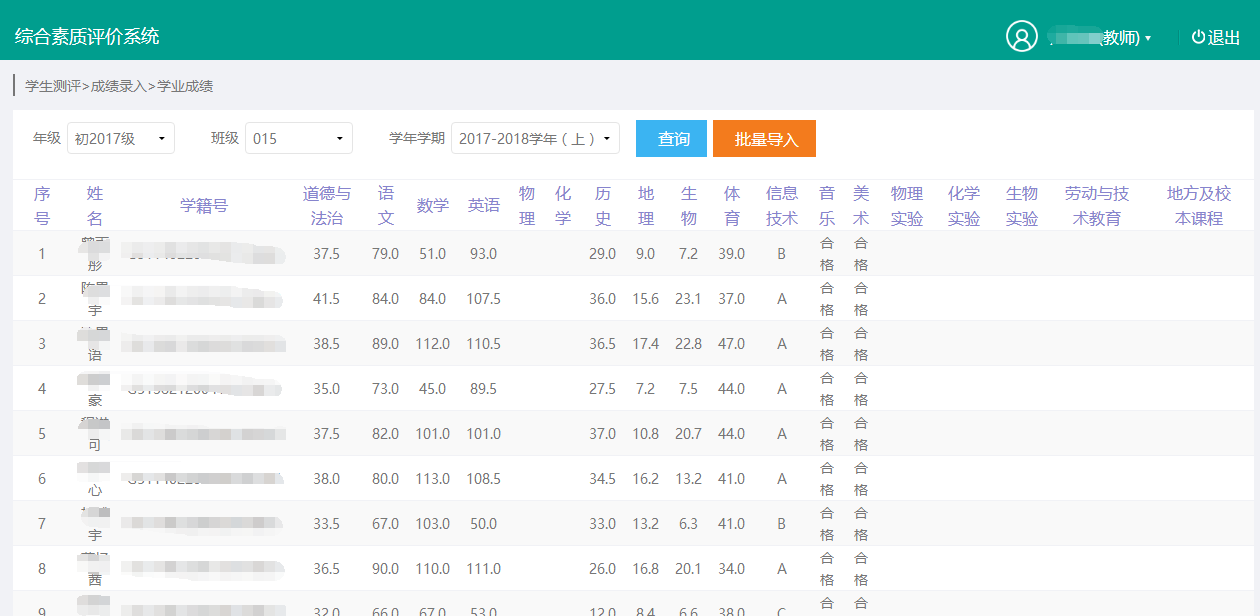
Task: Select the grade A cell in row 2
Action: [x=782, y=298]
